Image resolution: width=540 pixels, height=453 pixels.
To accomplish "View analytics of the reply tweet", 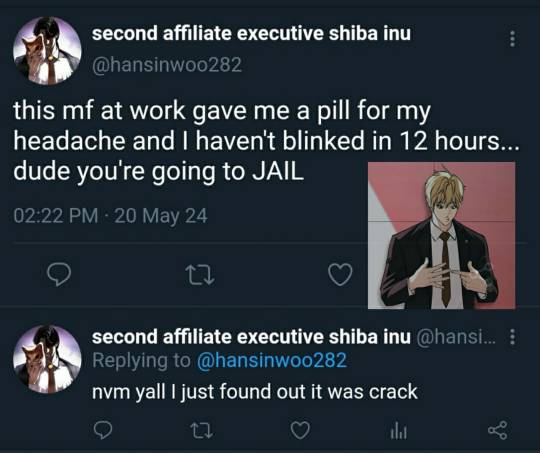I will point(398,431).
